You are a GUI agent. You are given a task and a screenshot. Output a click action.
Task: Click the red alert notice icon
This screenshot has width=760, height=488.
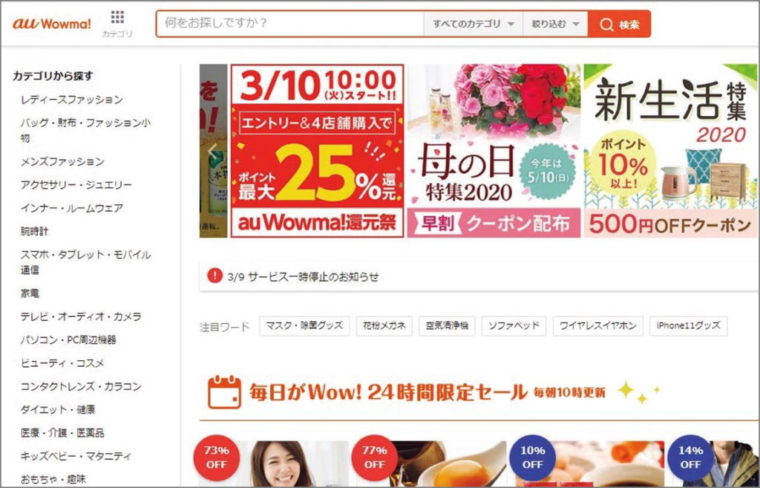point(214,276)
